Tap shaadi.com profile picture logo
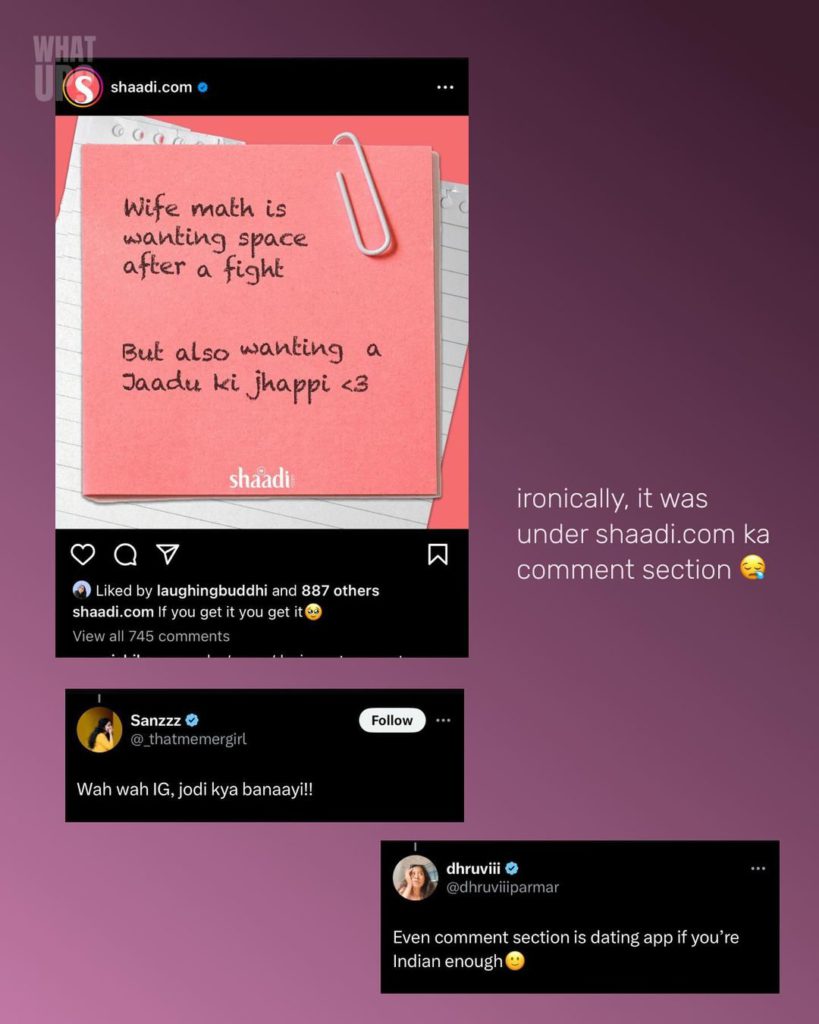819x1024 pixels. pos(82,87)
